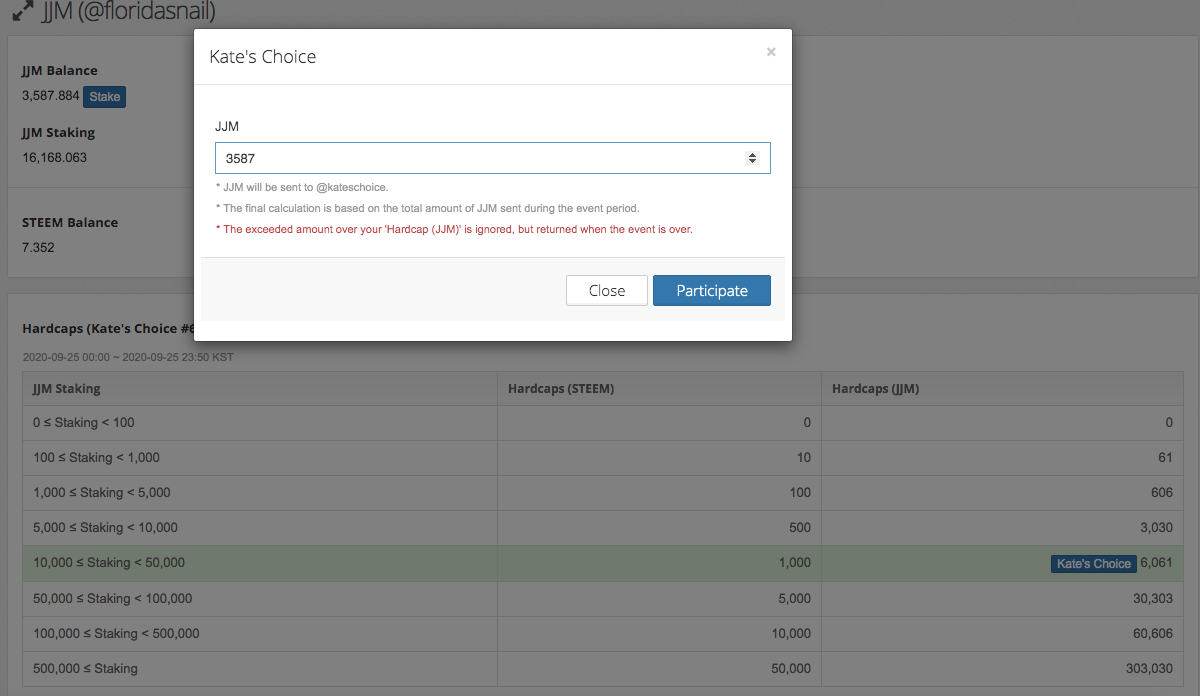Click the STEEM Balance value 7.352
This screenshot has height=696, width=1200.
click(38, 248)
